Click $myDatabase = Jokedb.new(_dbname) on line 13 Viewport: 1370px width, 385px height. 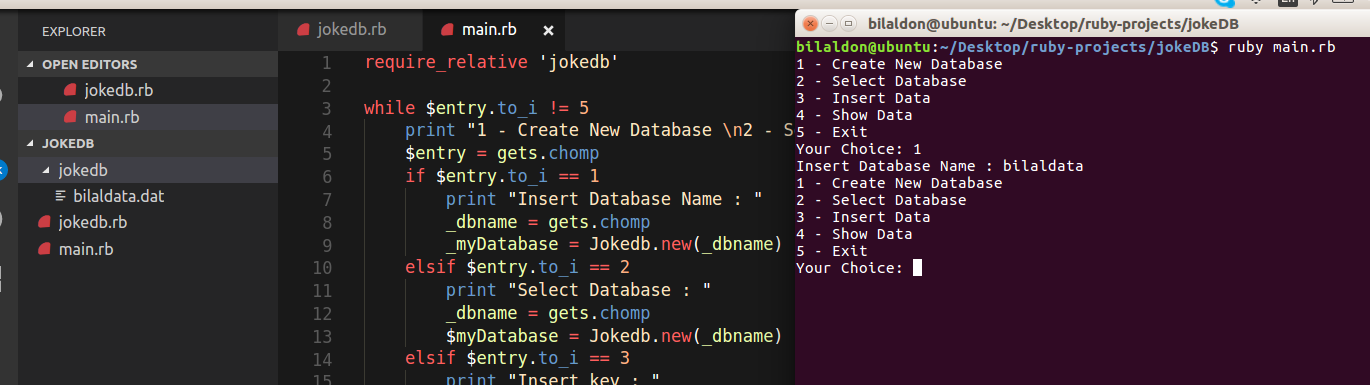pyautogui.click(x=613, y=335)
